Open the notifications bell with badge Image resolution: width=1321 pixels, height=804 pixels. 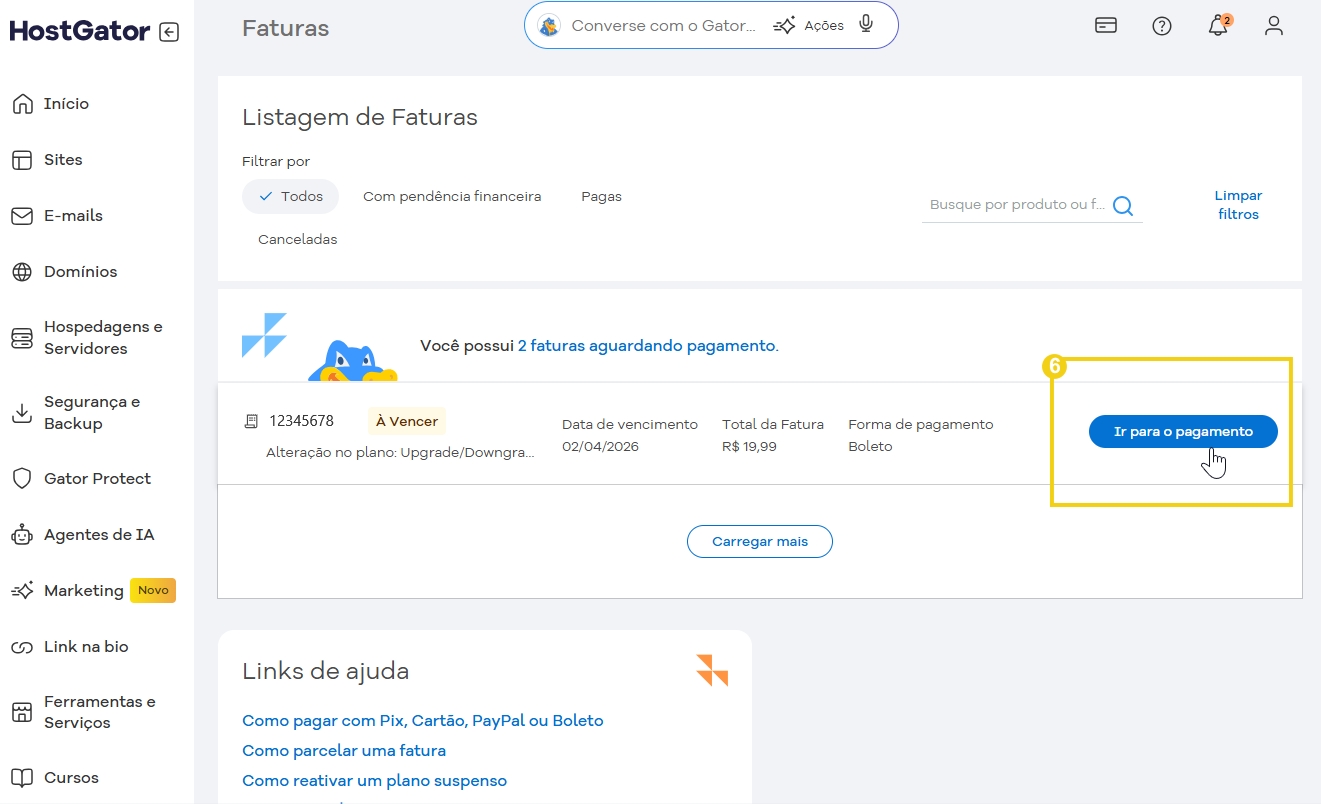[1218, 26]
